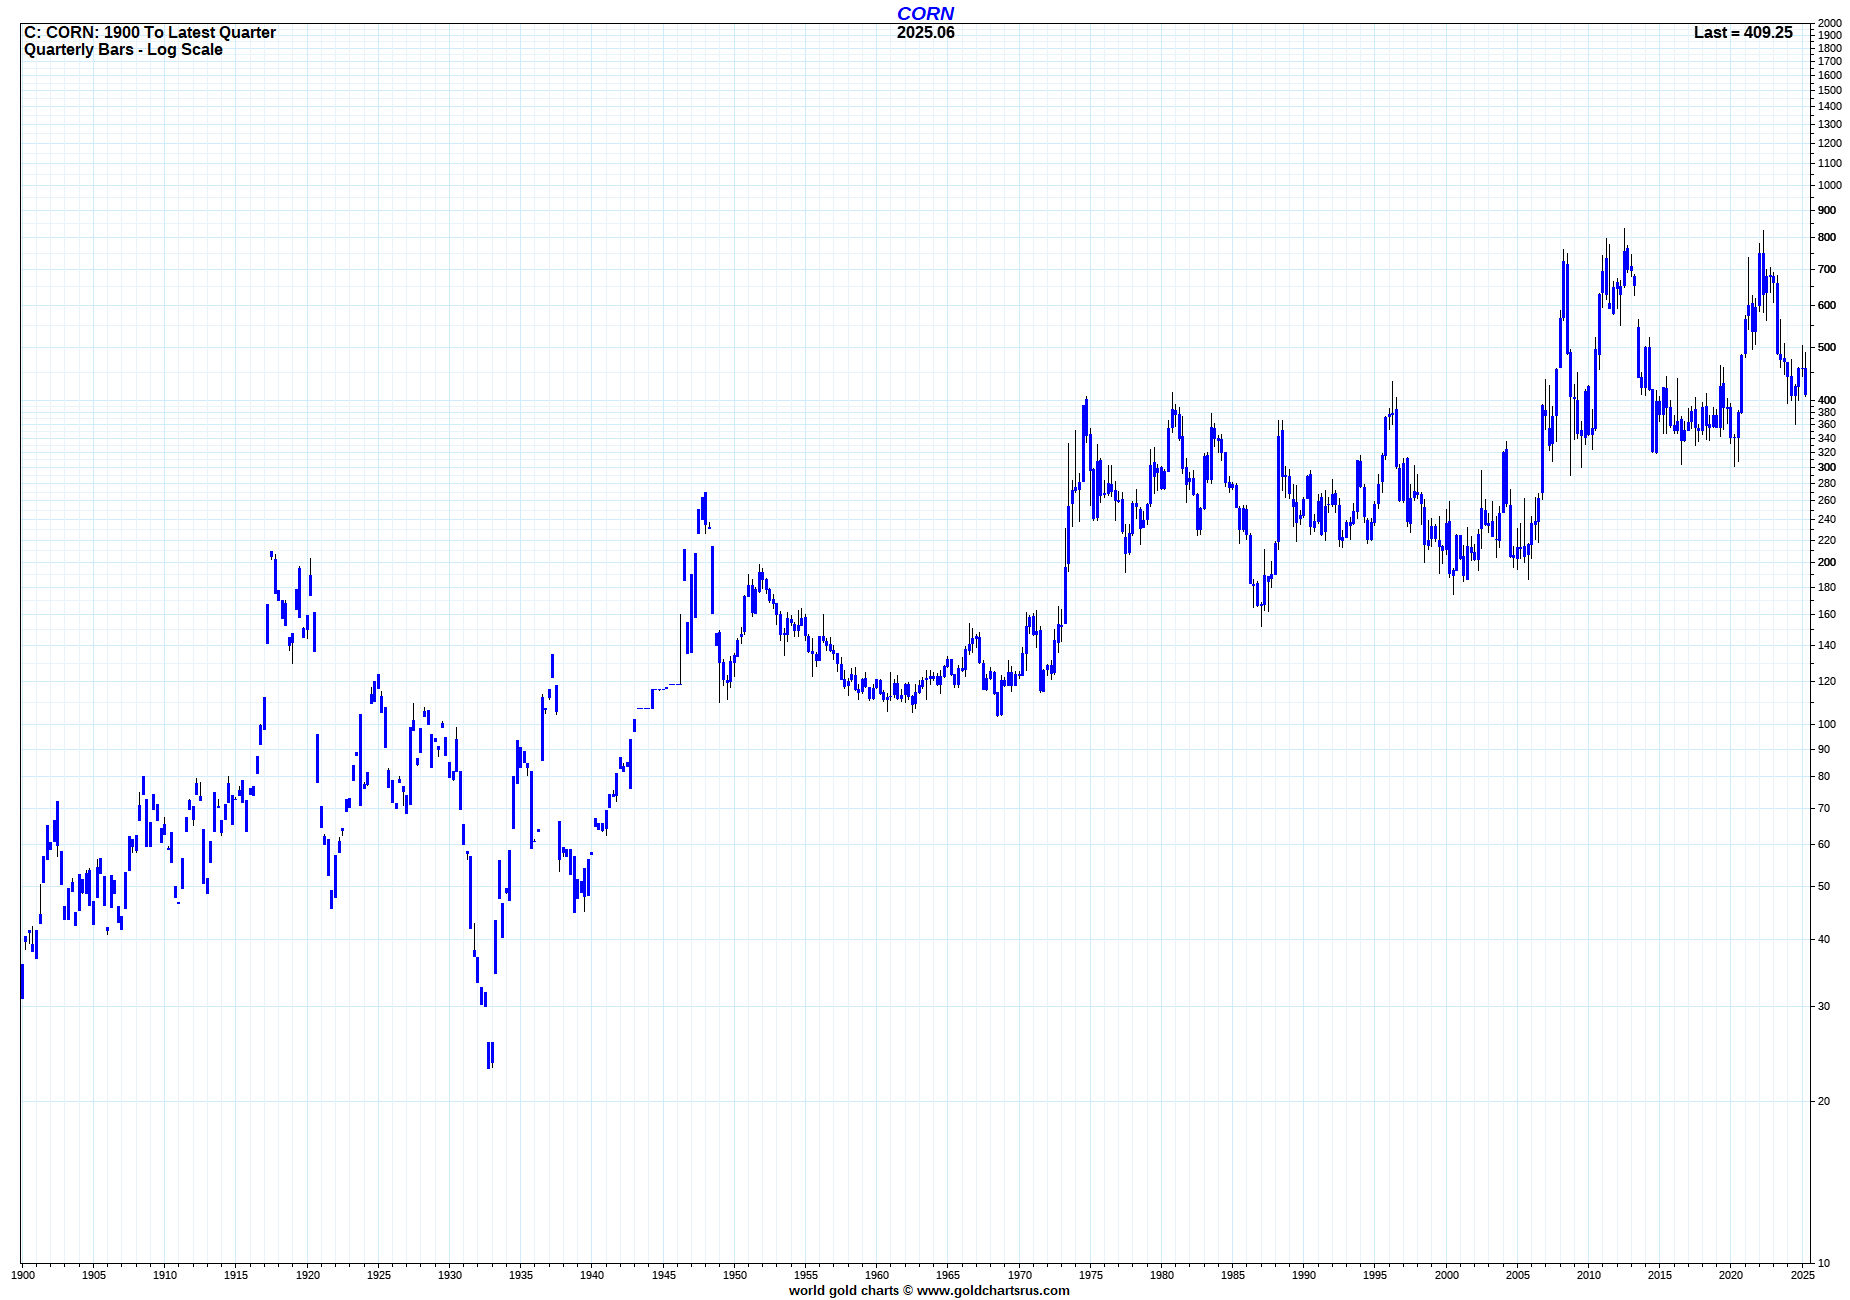Click the 1995 x-axis label
This screenshot has height=1300, width=1850.
click(1375, 1275)
